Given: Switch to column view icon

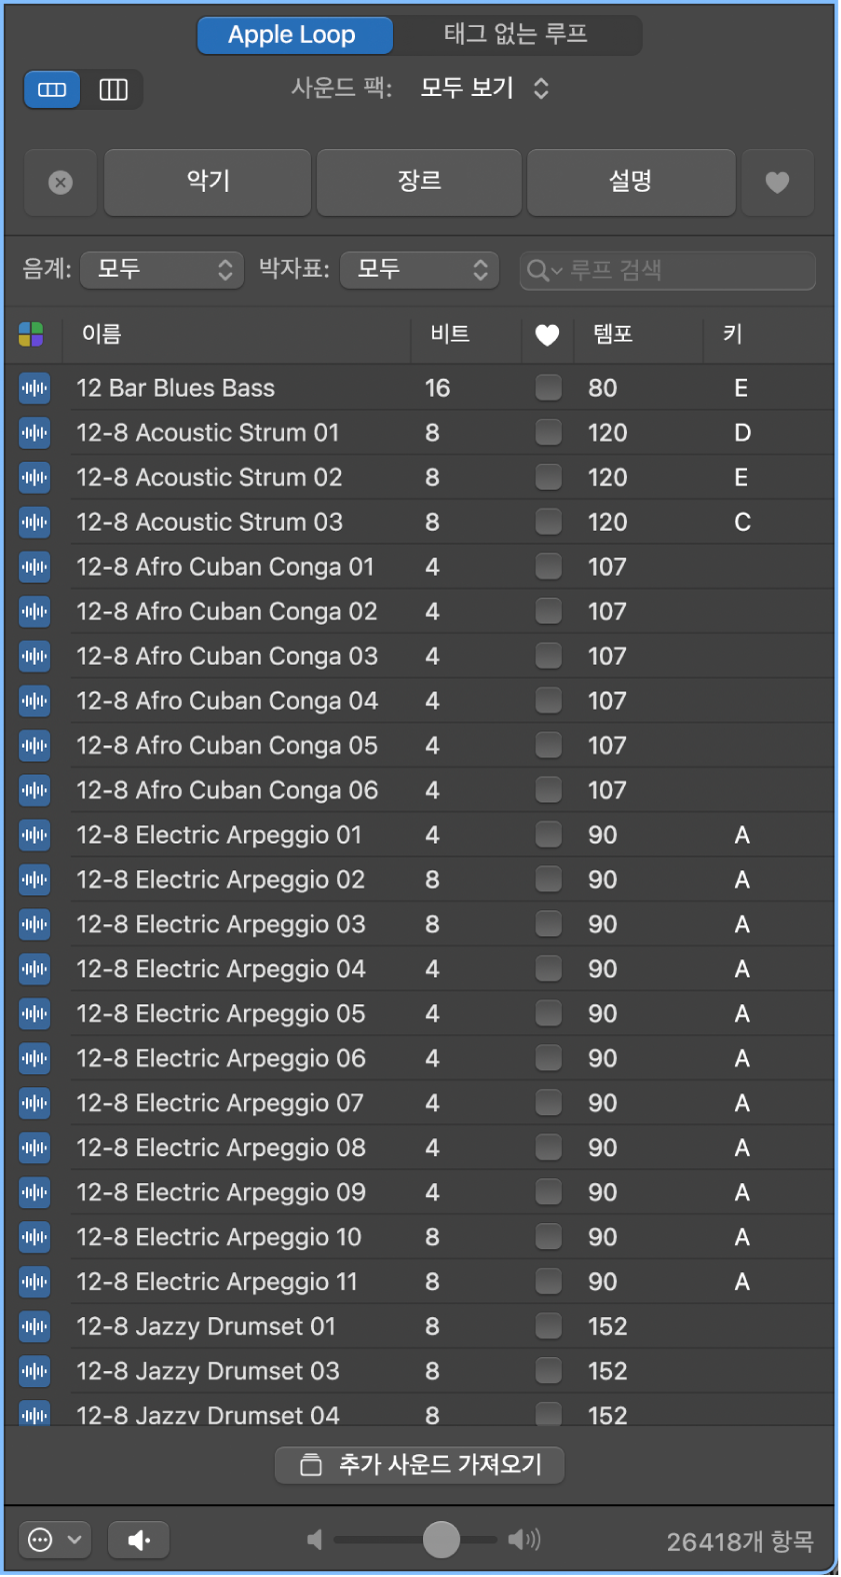Looking at the screenshot, I should [x=113, y=90].
